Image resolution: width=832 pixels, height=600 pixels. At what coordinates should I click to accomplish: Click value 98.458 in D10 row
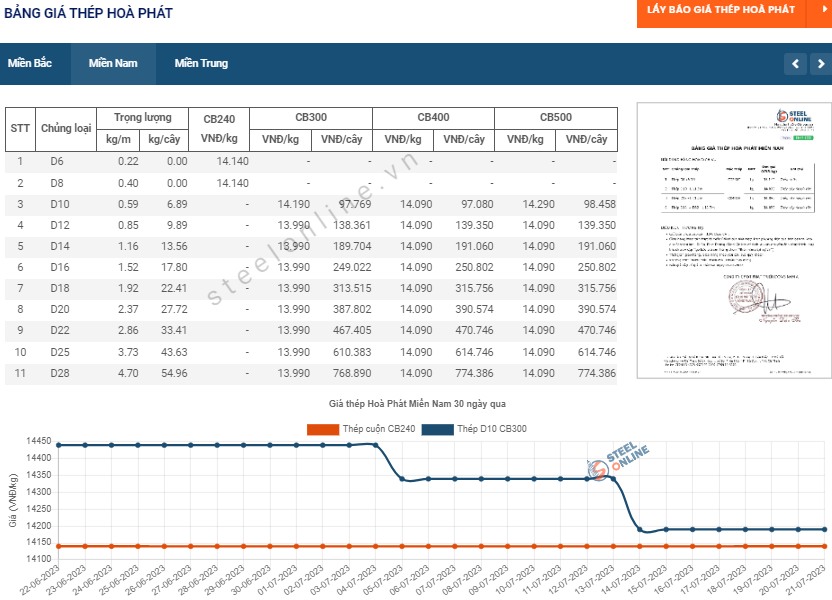[x=600, y=204]
